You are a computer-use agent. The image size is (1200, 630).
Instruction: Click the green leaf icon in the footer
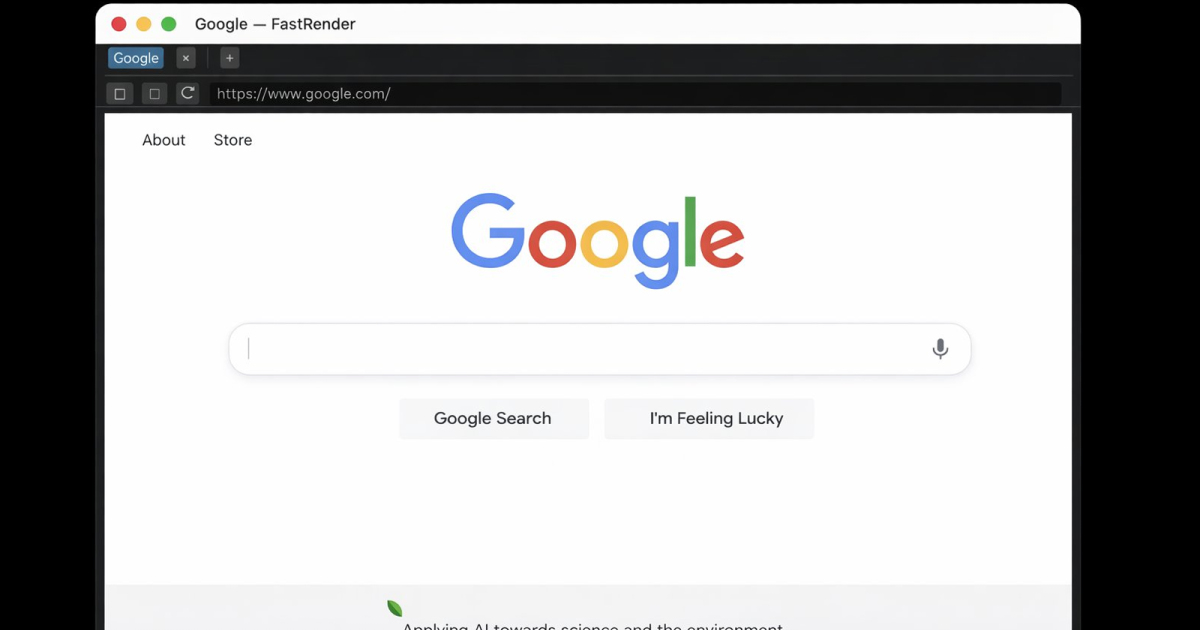coord(394,608)
